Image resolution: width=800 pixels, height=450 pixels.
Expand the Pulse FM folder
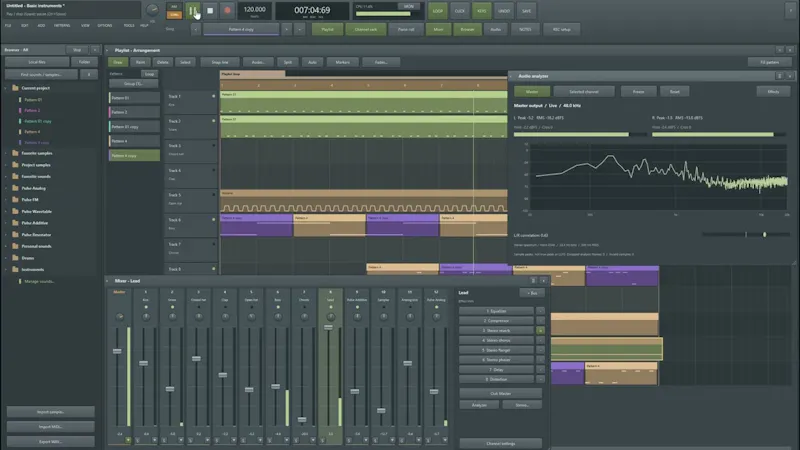coord(6,199)
